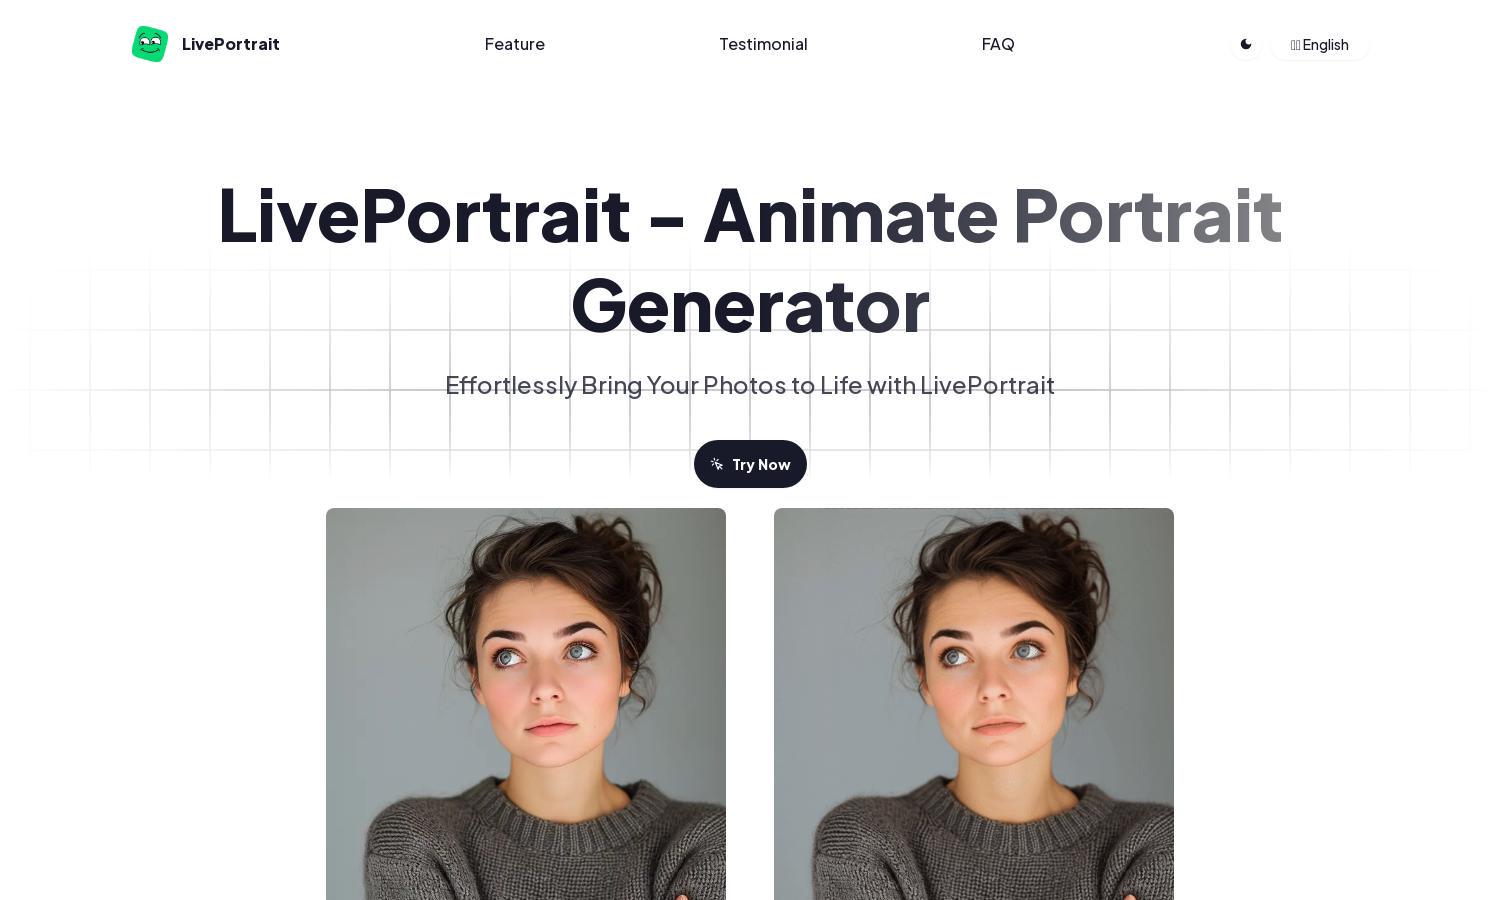Go to the Testimonial section

(763, 44)
